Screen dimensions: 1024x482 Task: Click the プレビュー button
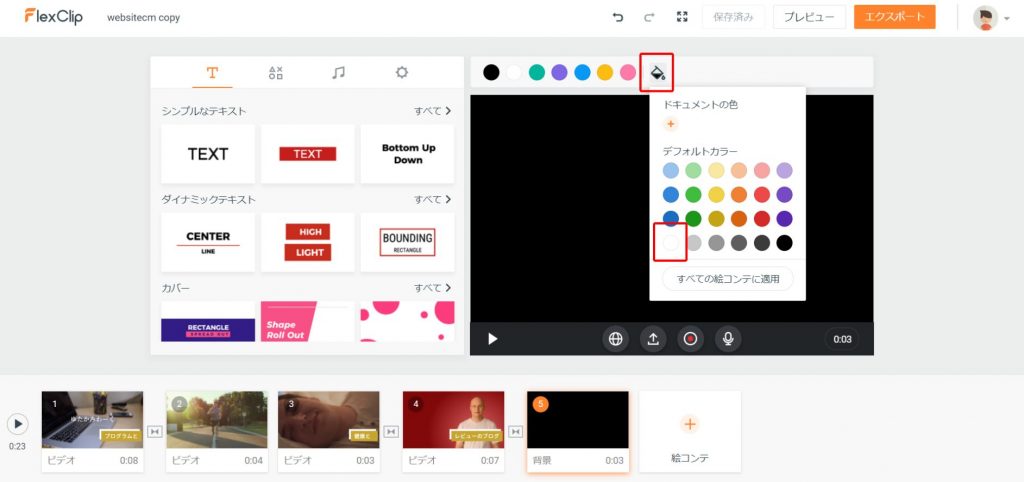pyautogui.click(x=809, y=17)
